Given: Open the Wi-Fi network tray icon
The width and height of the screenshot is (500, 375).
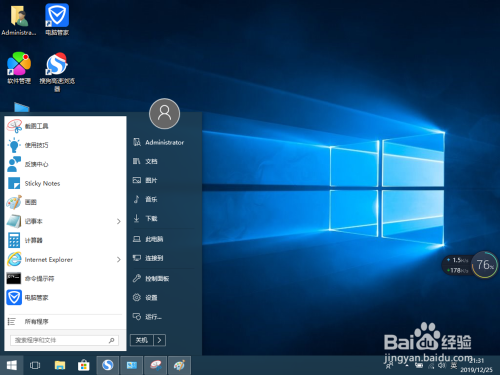Looking at the screenshot, I should click(x=431, y=366).
